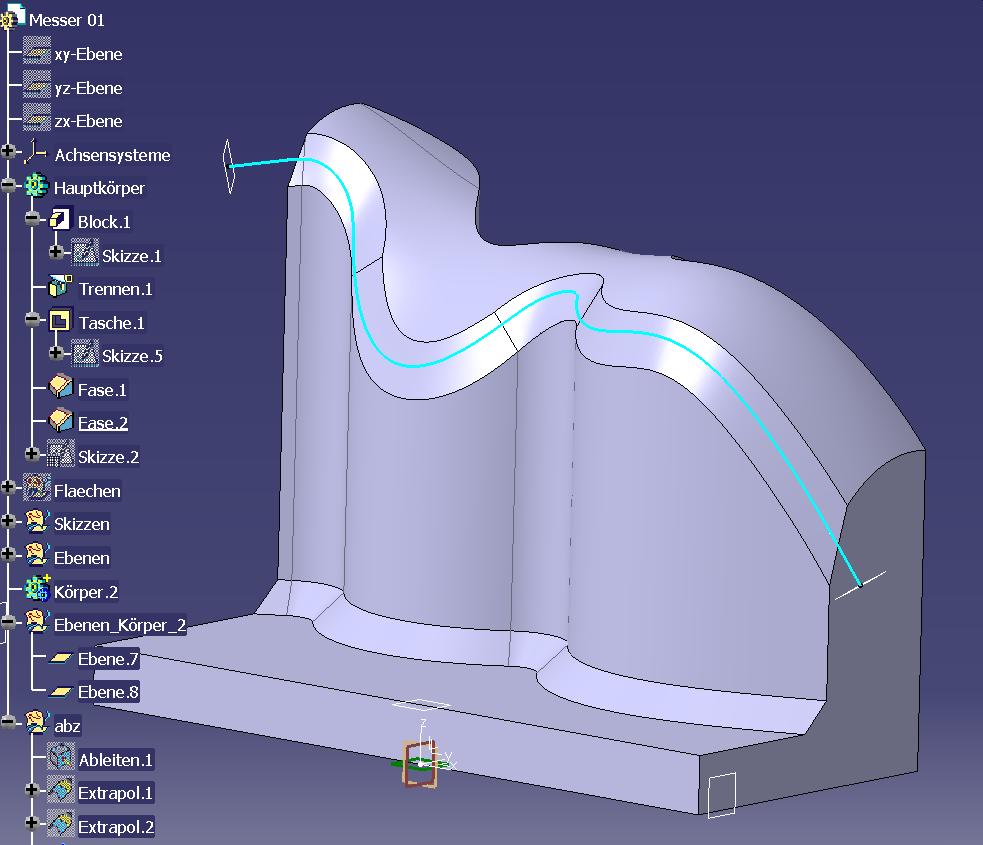
Task: Click the Skizze.1 sketch icon
Action: click(x=85, y=253)
